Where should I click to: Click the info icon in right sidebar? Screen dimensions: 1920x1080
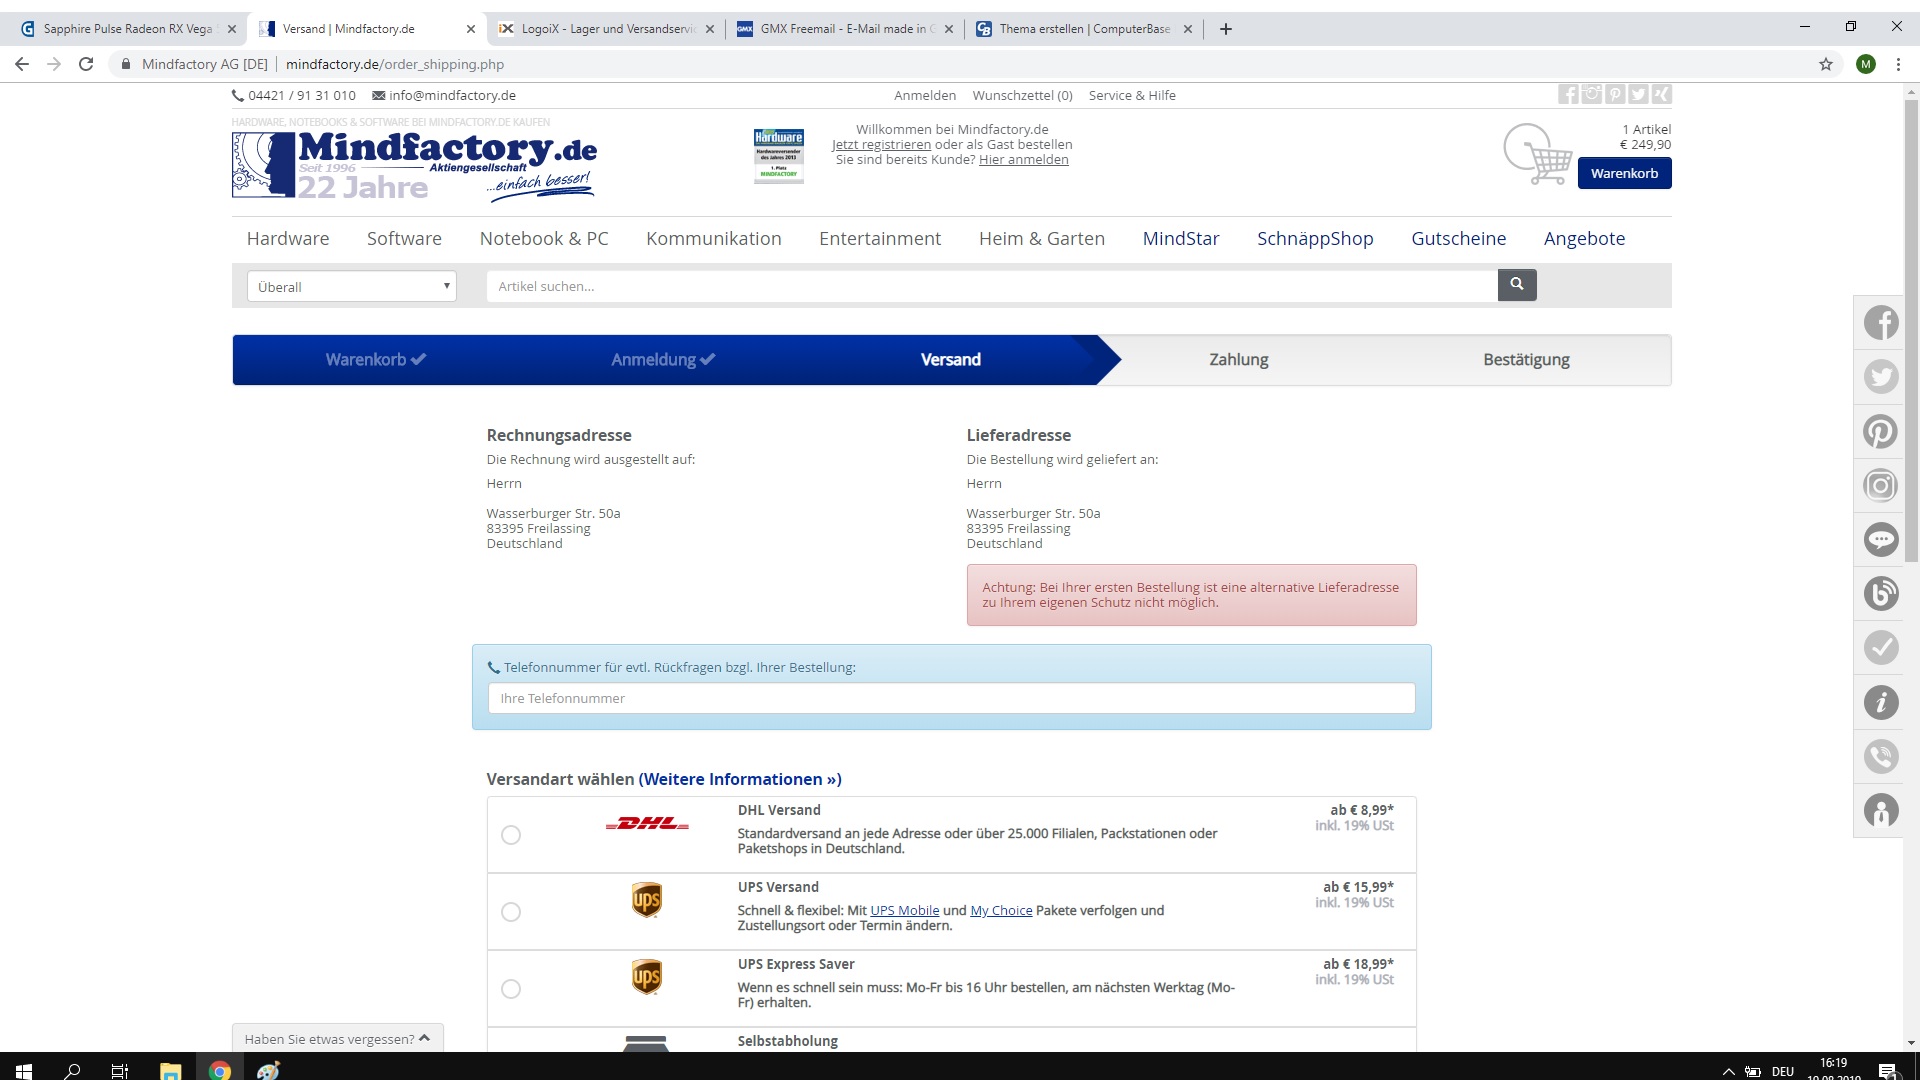pyautogui.click(x=1880, y=702)
